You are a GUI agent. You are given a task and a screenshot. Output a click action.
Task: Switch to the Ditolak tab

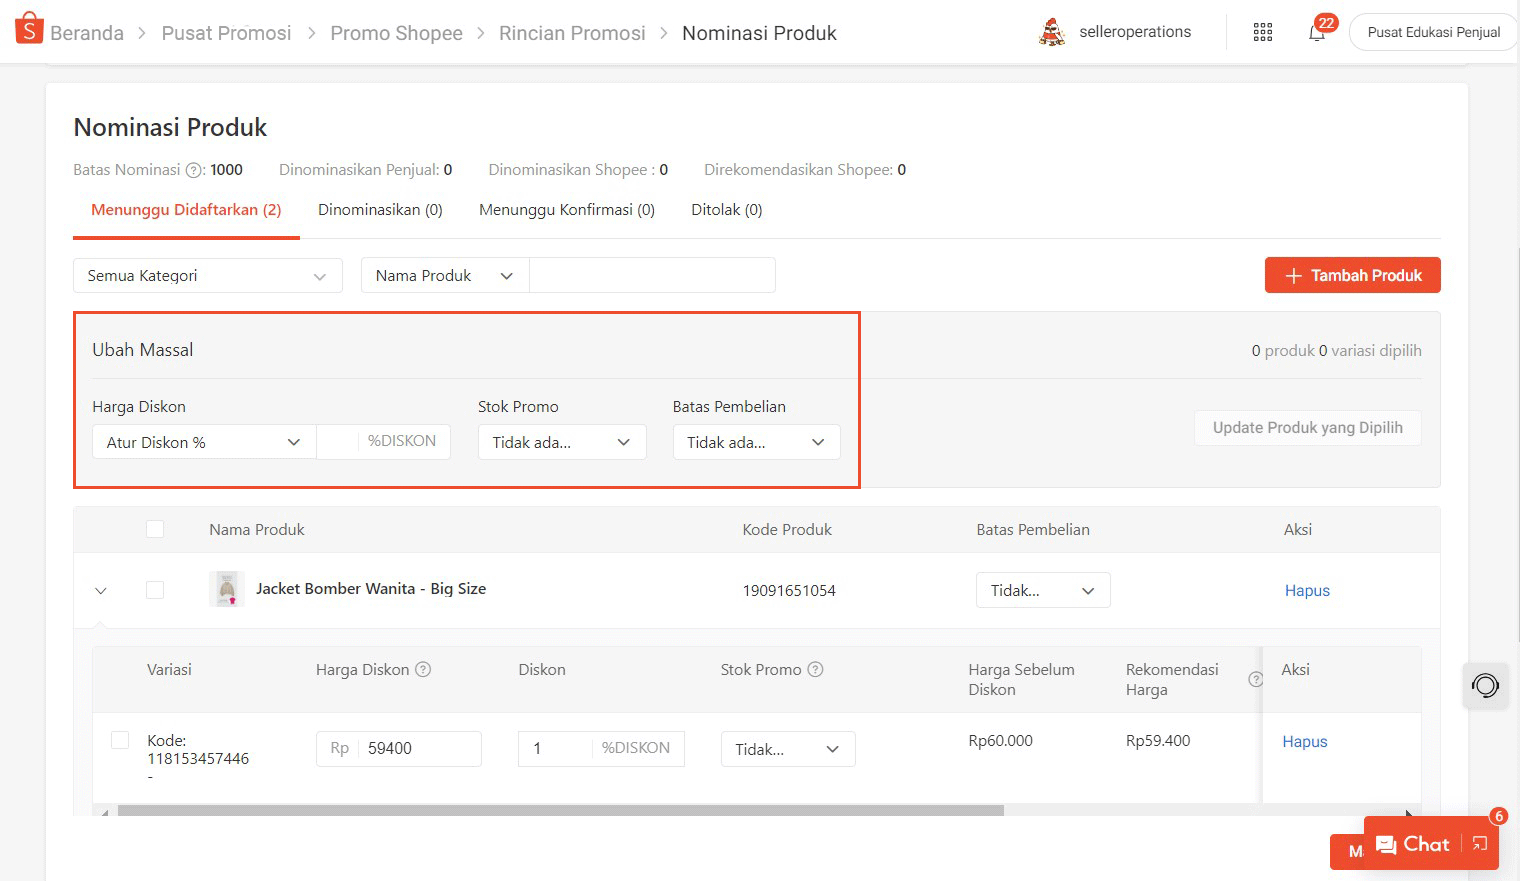pos(726,210)
